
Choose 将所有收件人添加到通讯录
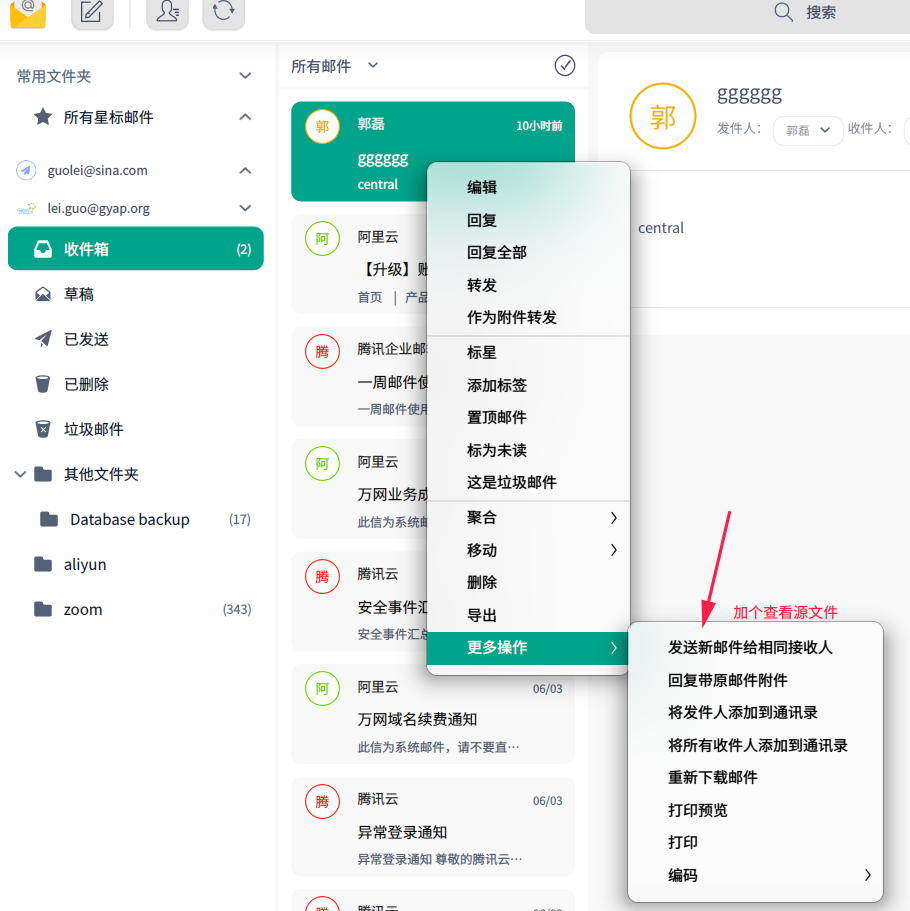755,745
